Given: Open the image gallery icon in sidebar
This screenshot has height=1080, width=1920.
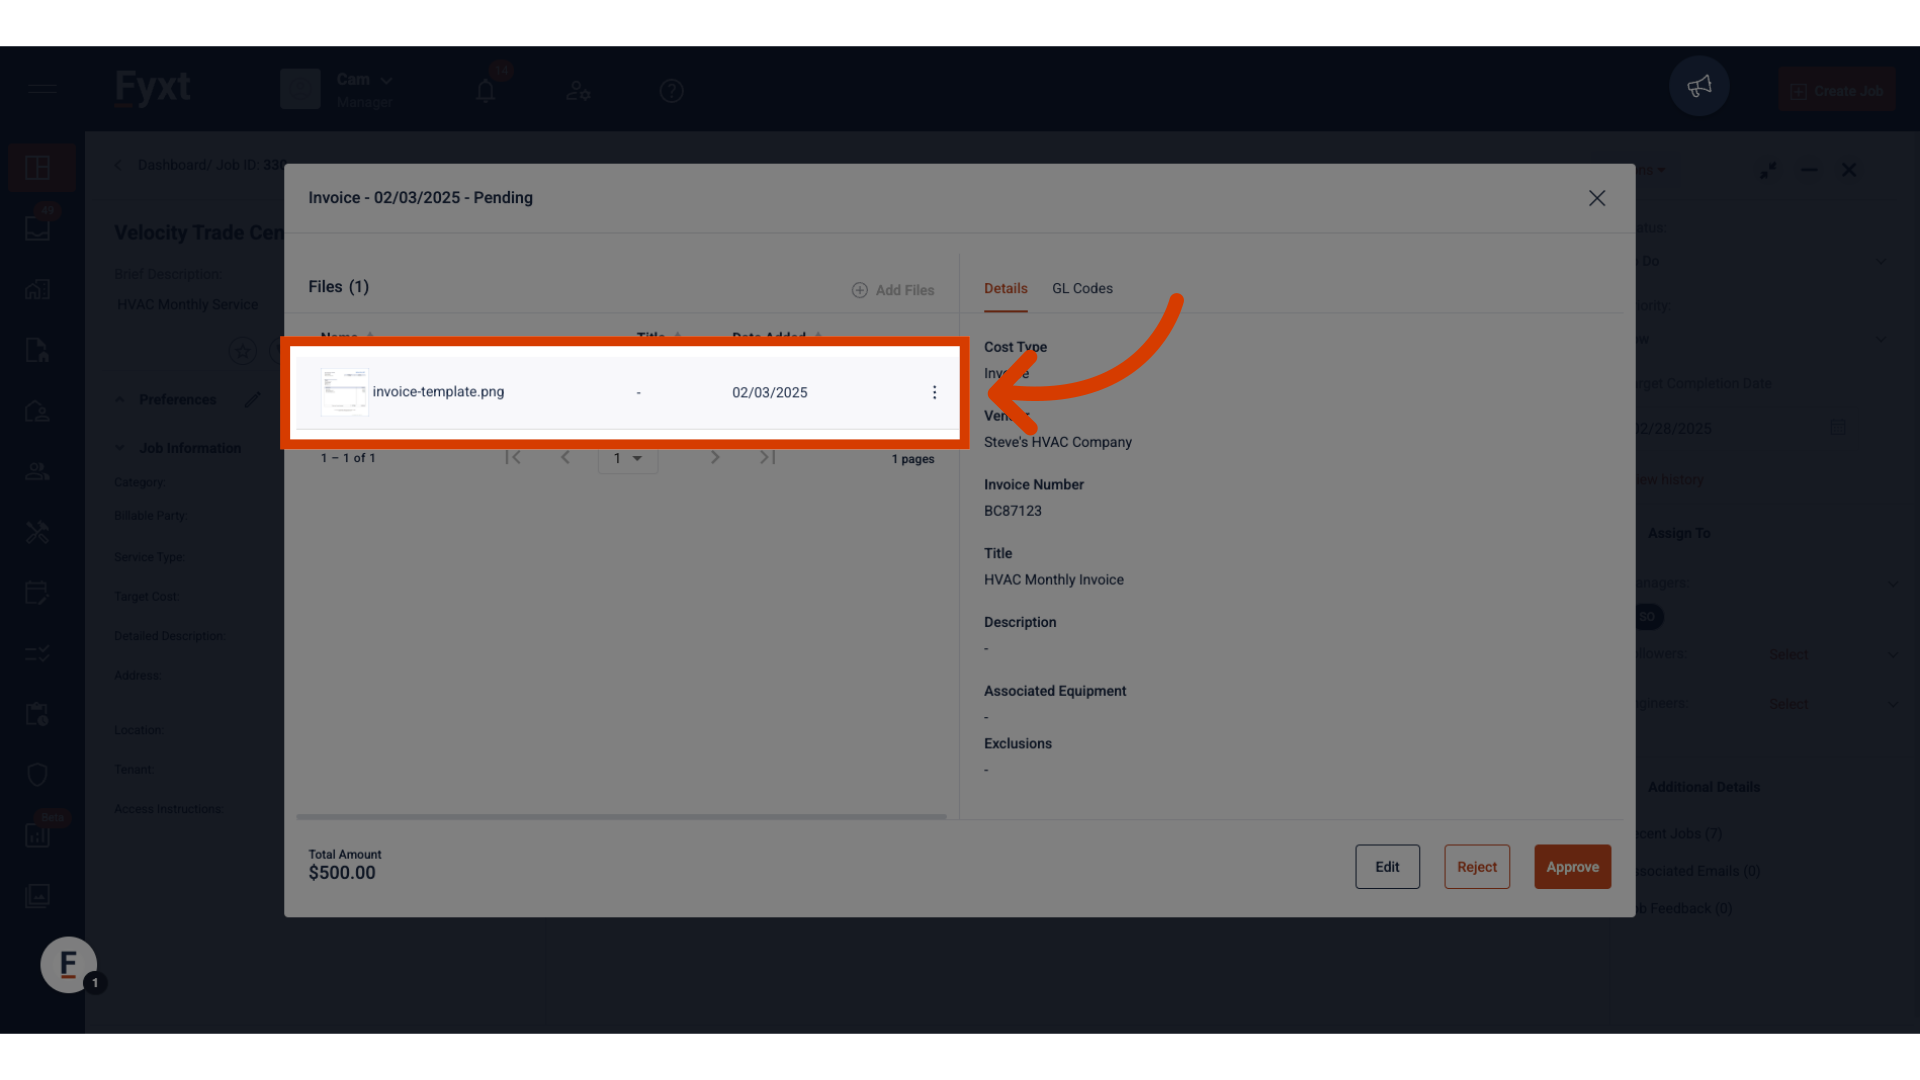Looking at the screenshot, I should click(x=38, y=896).
